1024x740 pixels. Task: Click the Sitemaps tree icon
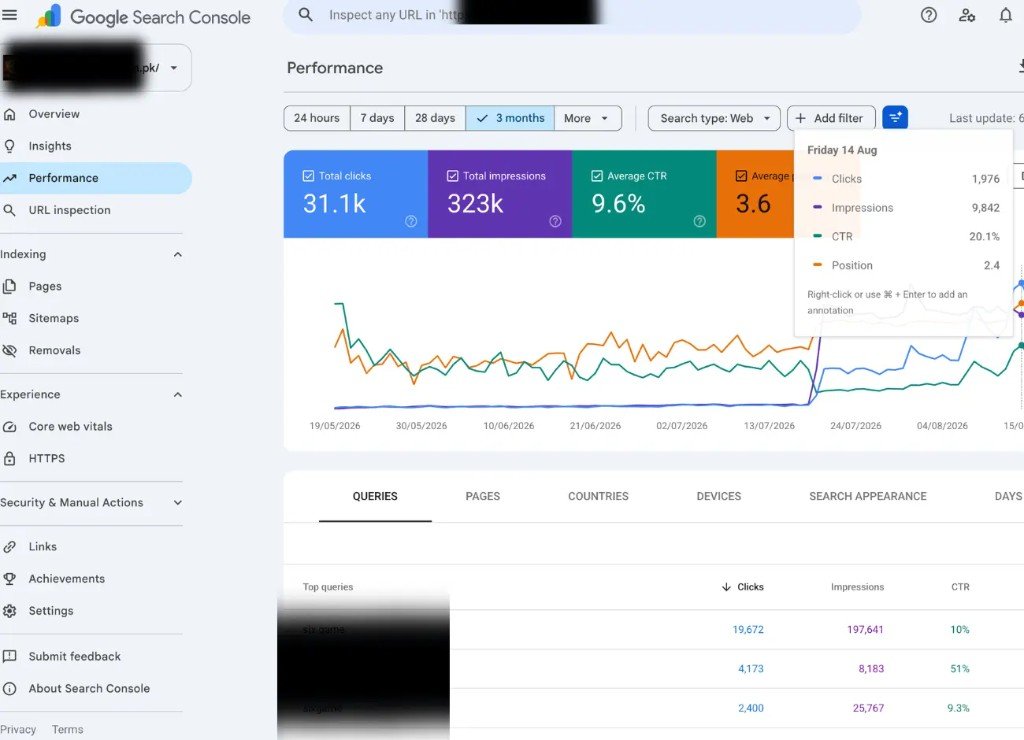pos(10,318)
